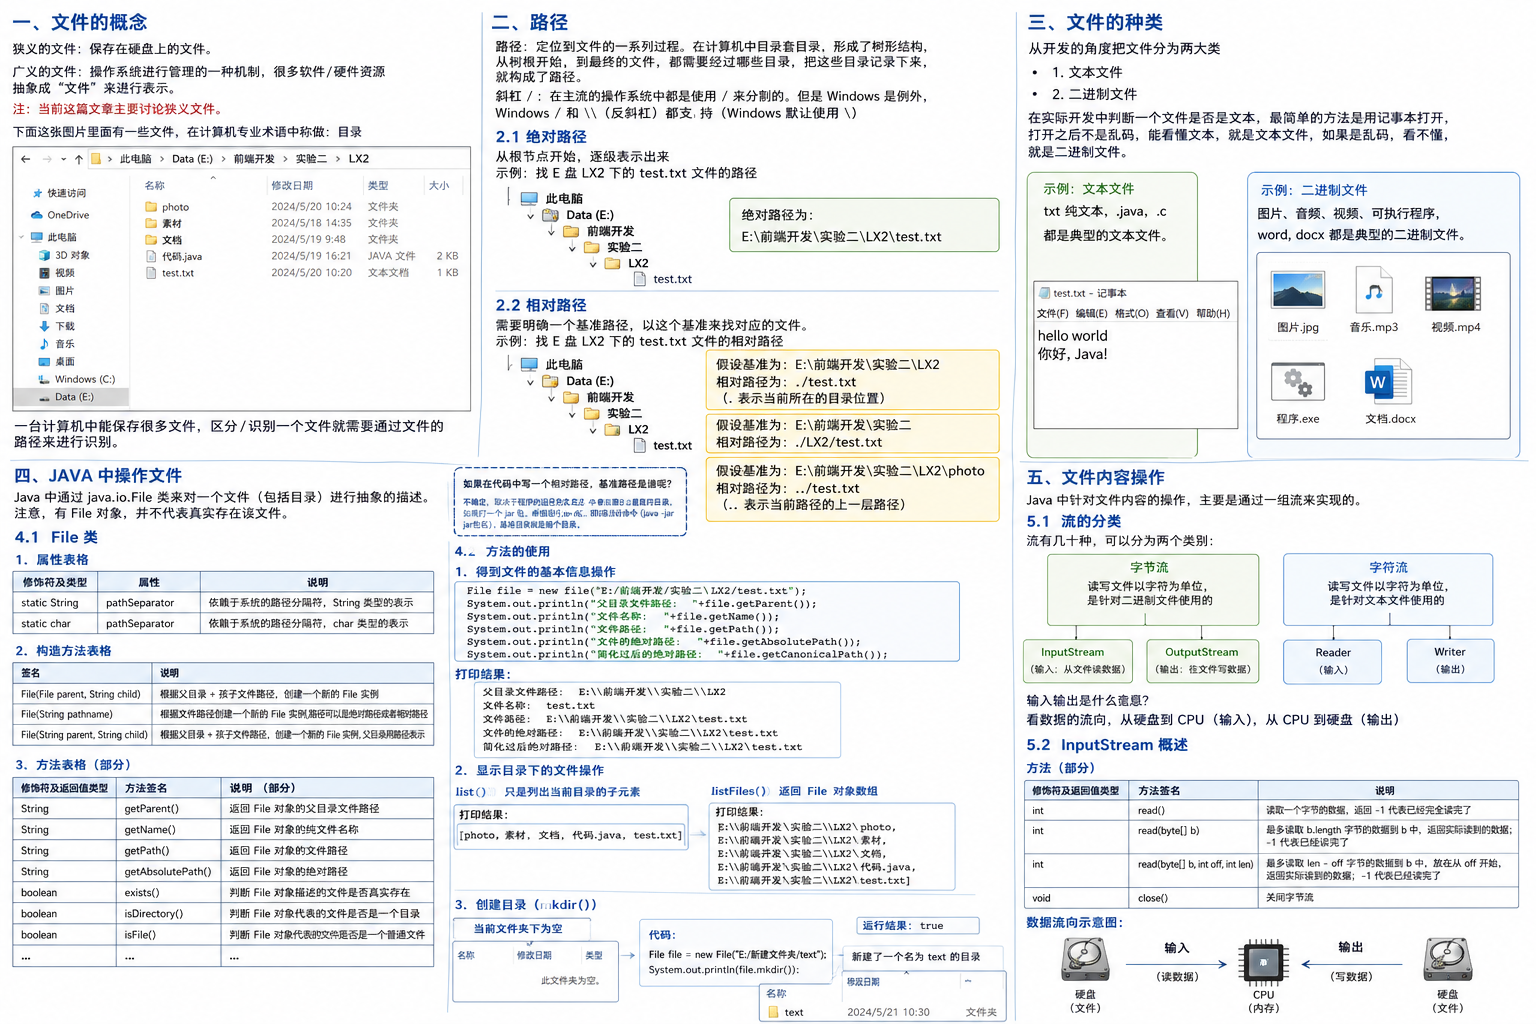Sort by 修改日期 column header in Explorer
The width and height of the screenshot is (1536, 1024).
[292, 185]
